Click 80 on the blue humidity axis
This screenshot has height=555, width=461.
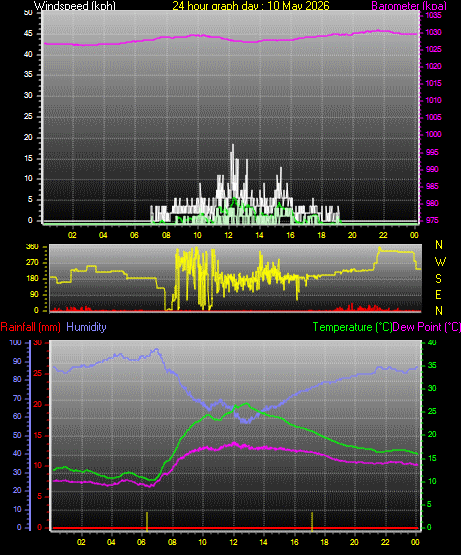pos(17,379)
